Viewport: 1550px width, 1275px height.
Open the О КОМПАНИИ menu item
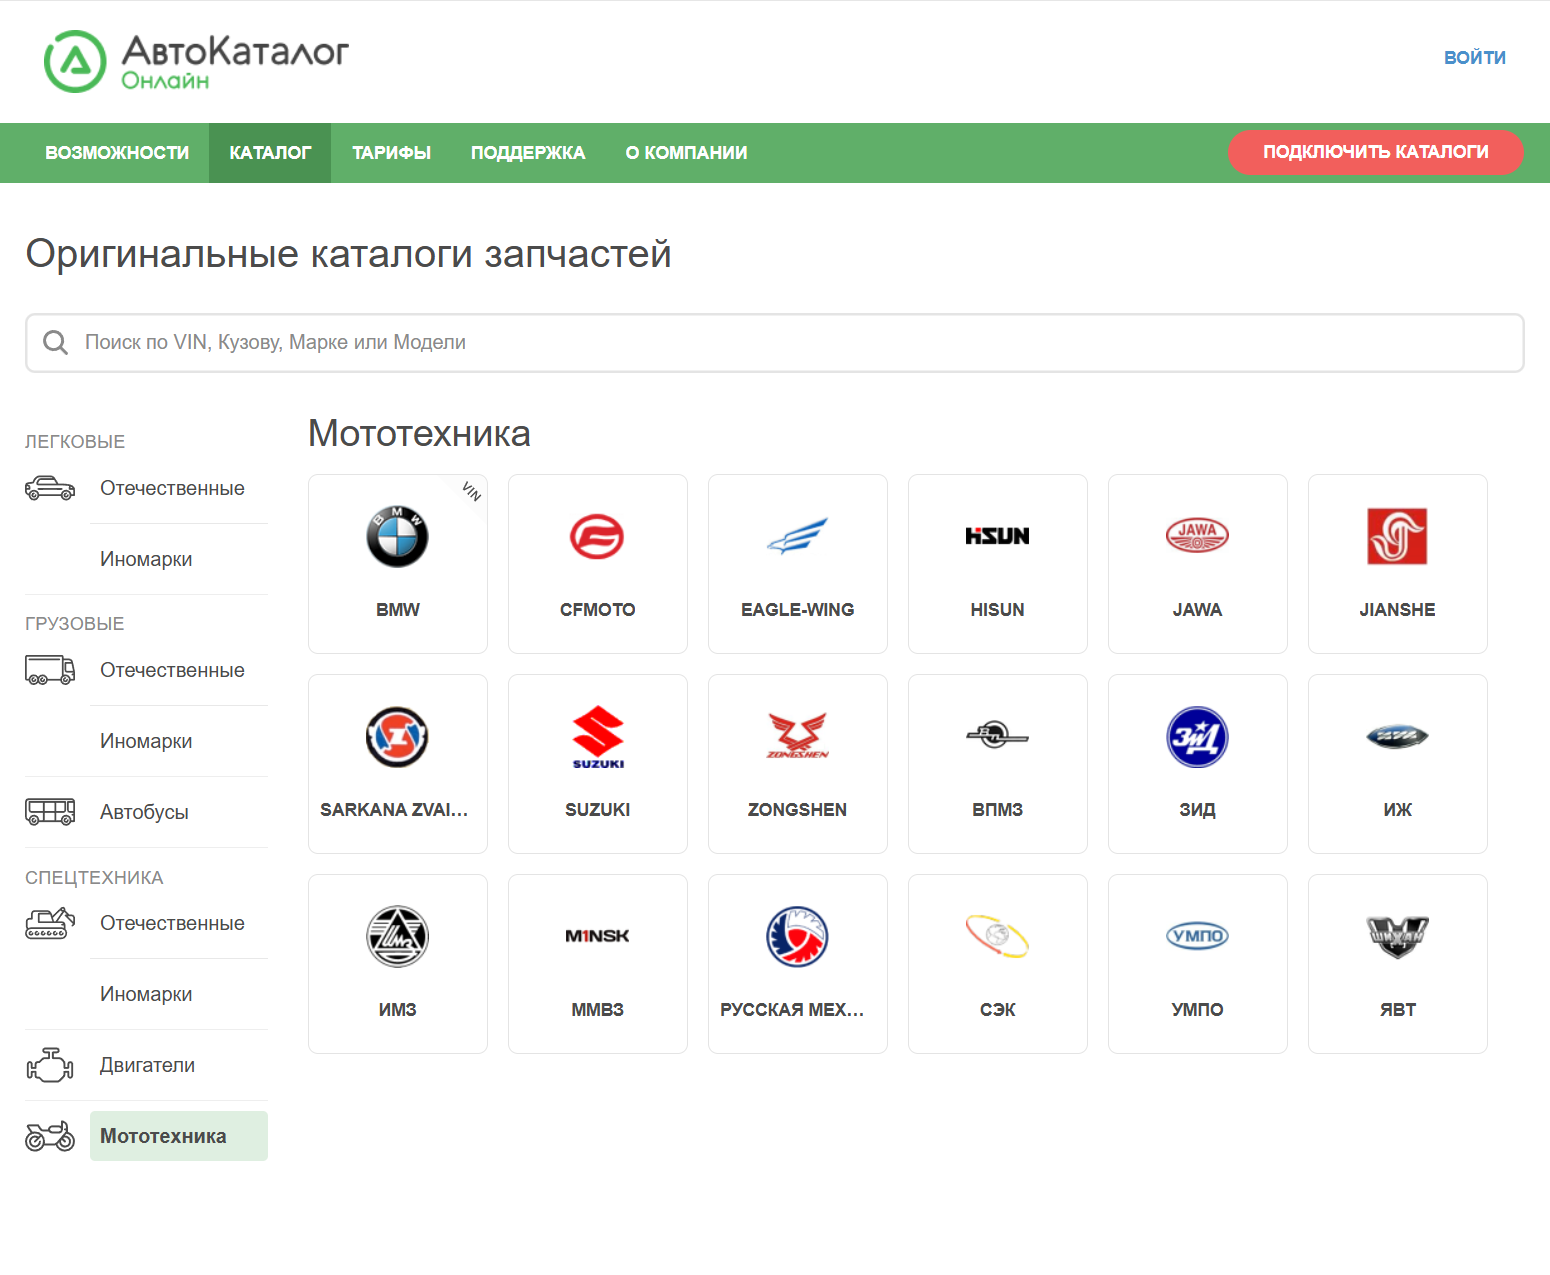686,153
